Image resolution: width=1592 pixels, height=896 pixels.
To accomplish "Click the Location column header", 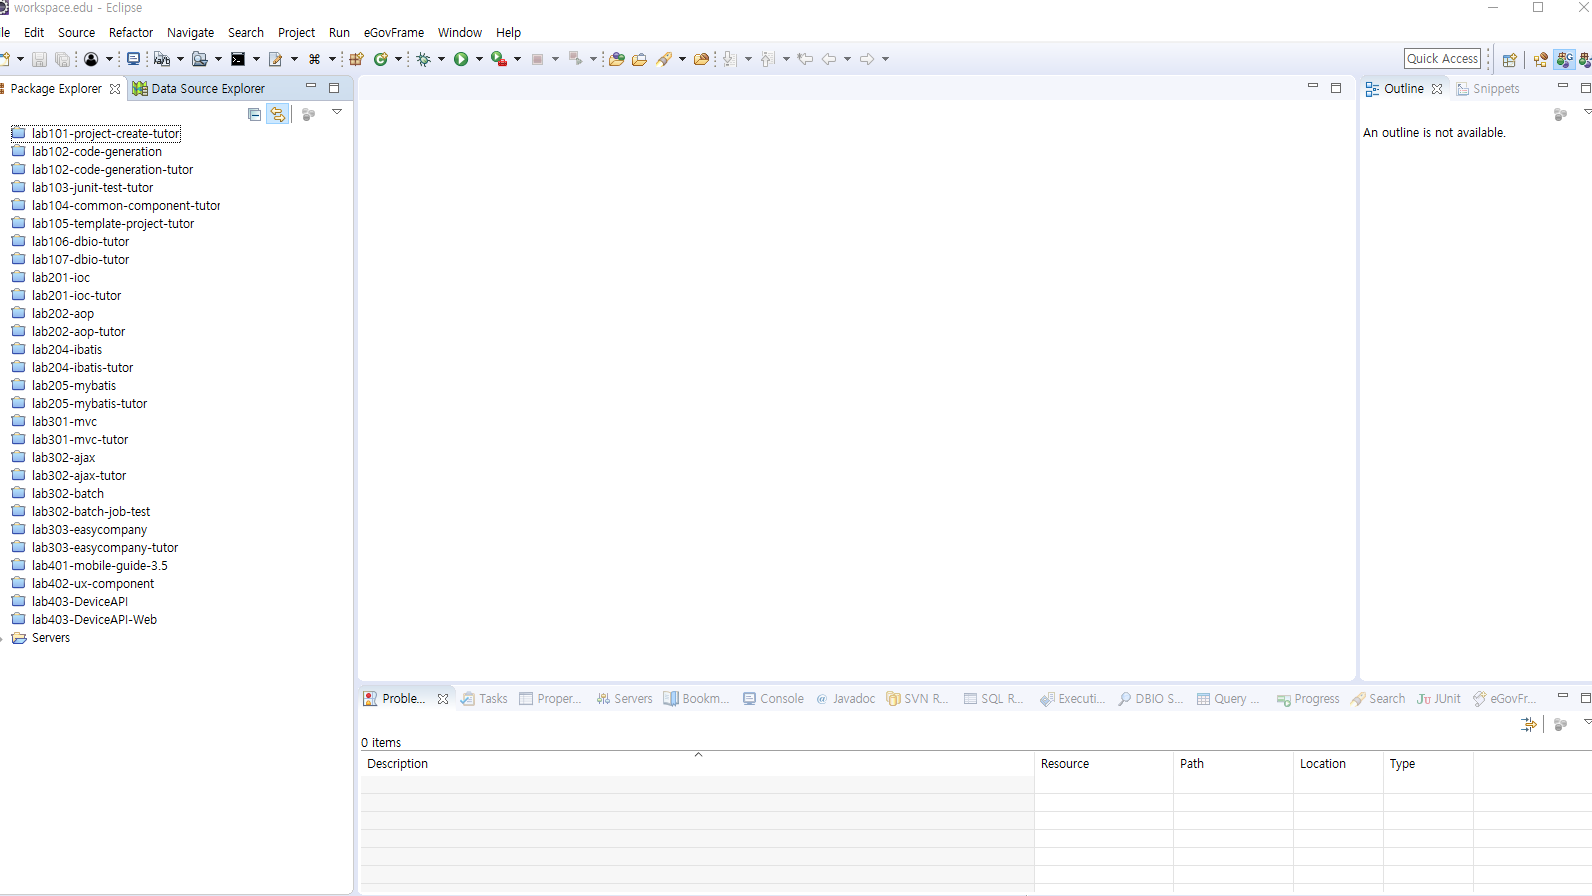I will click(1338, 764).
